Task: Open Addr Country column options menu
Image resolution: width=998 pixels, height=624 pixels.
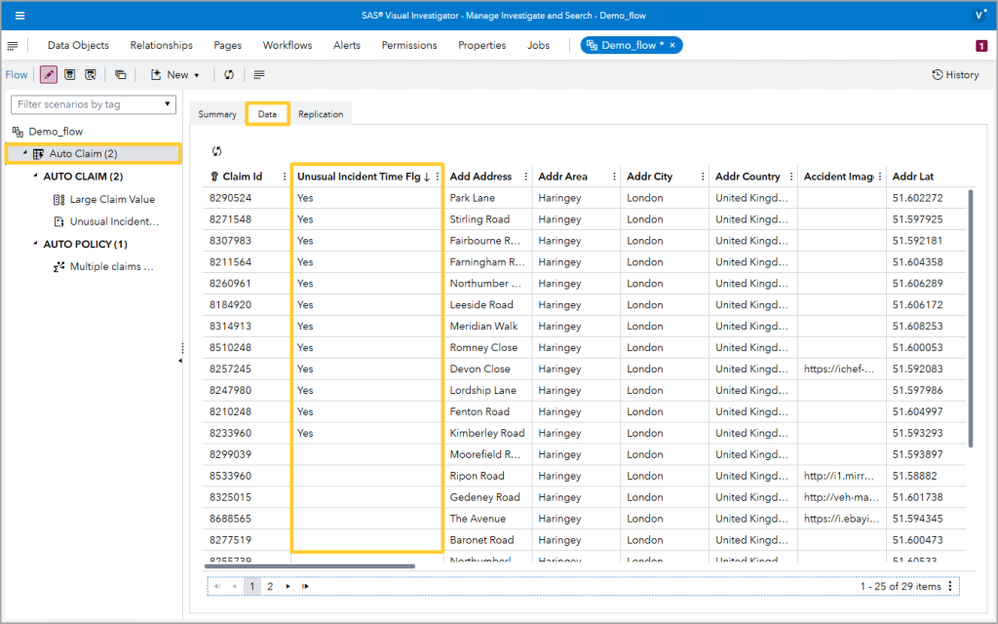Action: (x=791, y=176)
